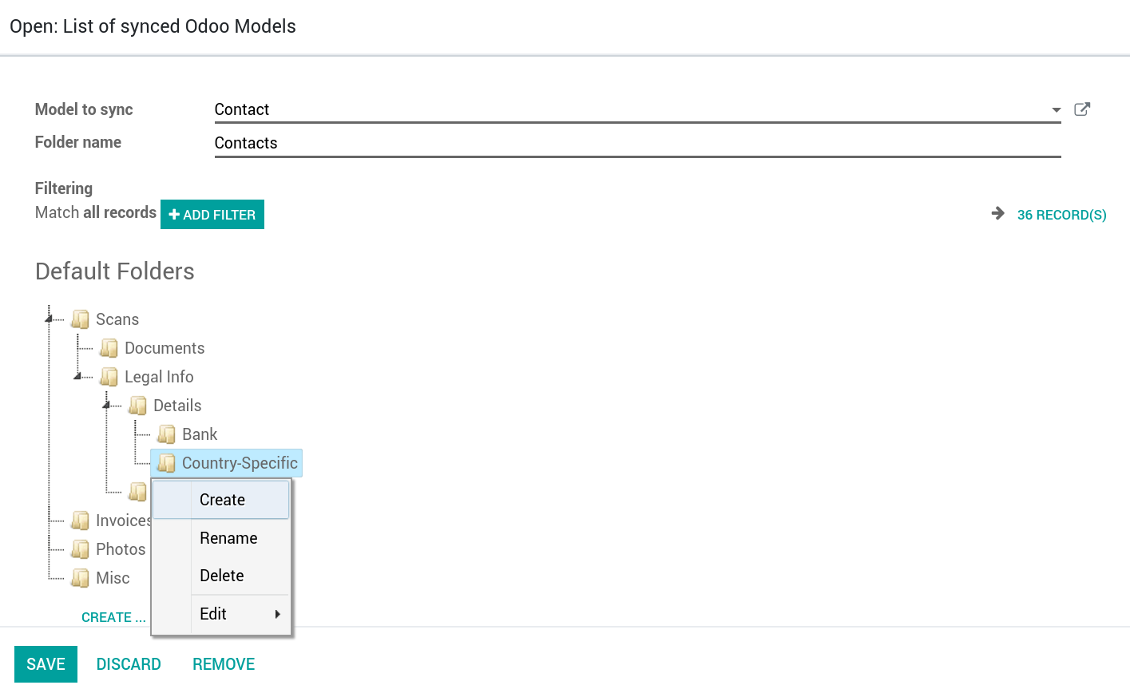
Task: Expand the Edit submenu
Action: point(240,614)
